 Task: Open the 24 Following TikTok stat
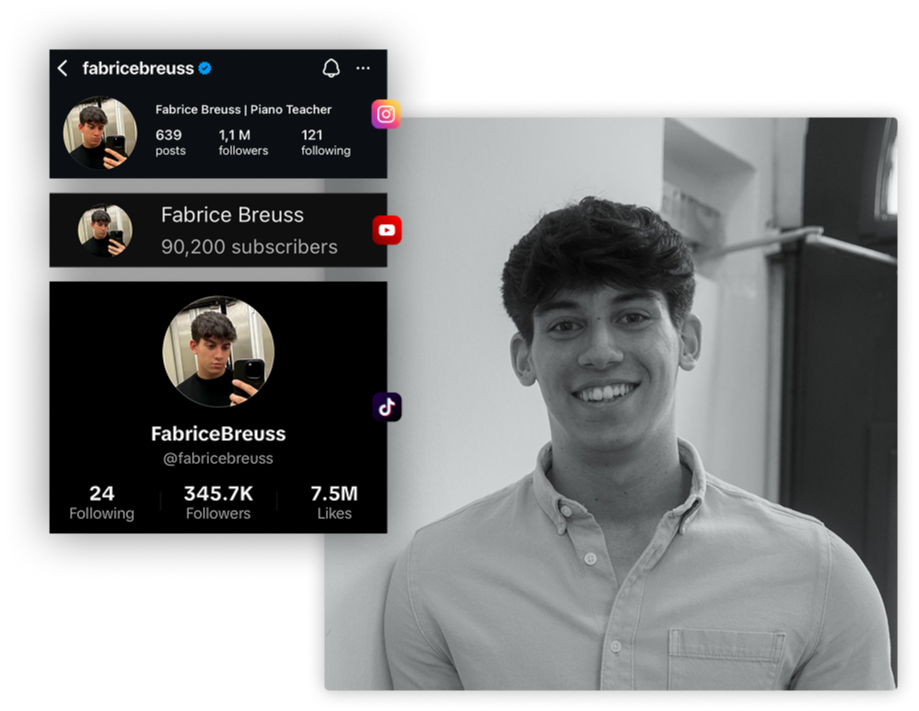[101, 502]
